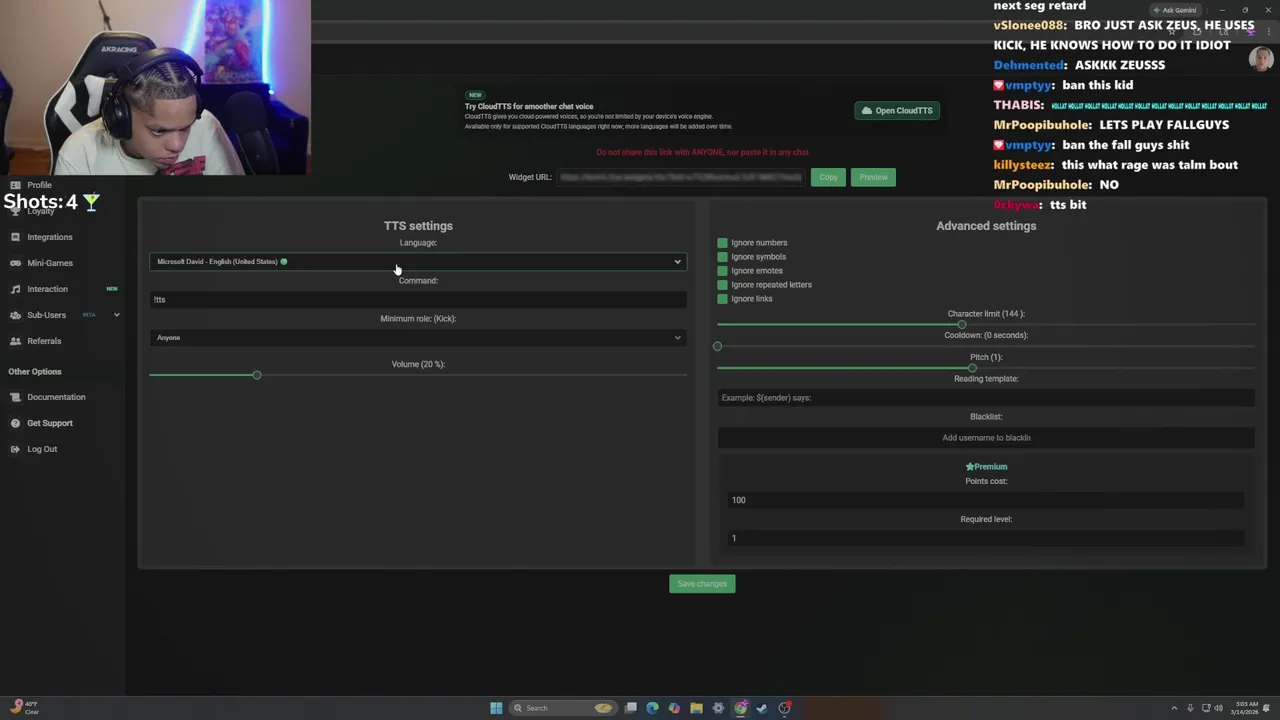1280x720 pixels.
Task: Click the Preview button
Action: (x=873, y=177)
